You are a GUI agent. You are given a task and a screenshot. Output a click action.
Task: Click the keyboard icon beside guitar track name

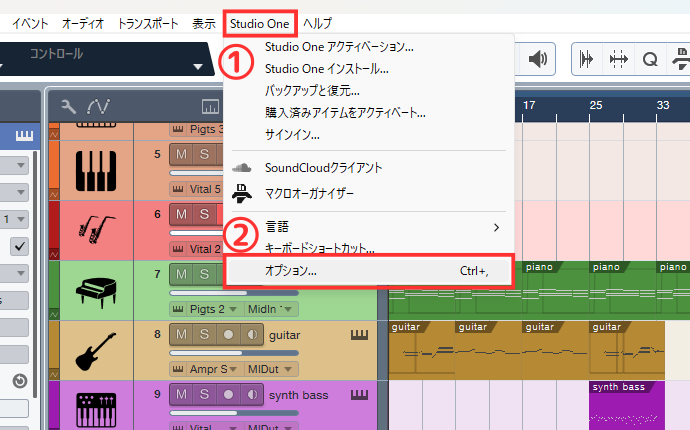(359, 335)
